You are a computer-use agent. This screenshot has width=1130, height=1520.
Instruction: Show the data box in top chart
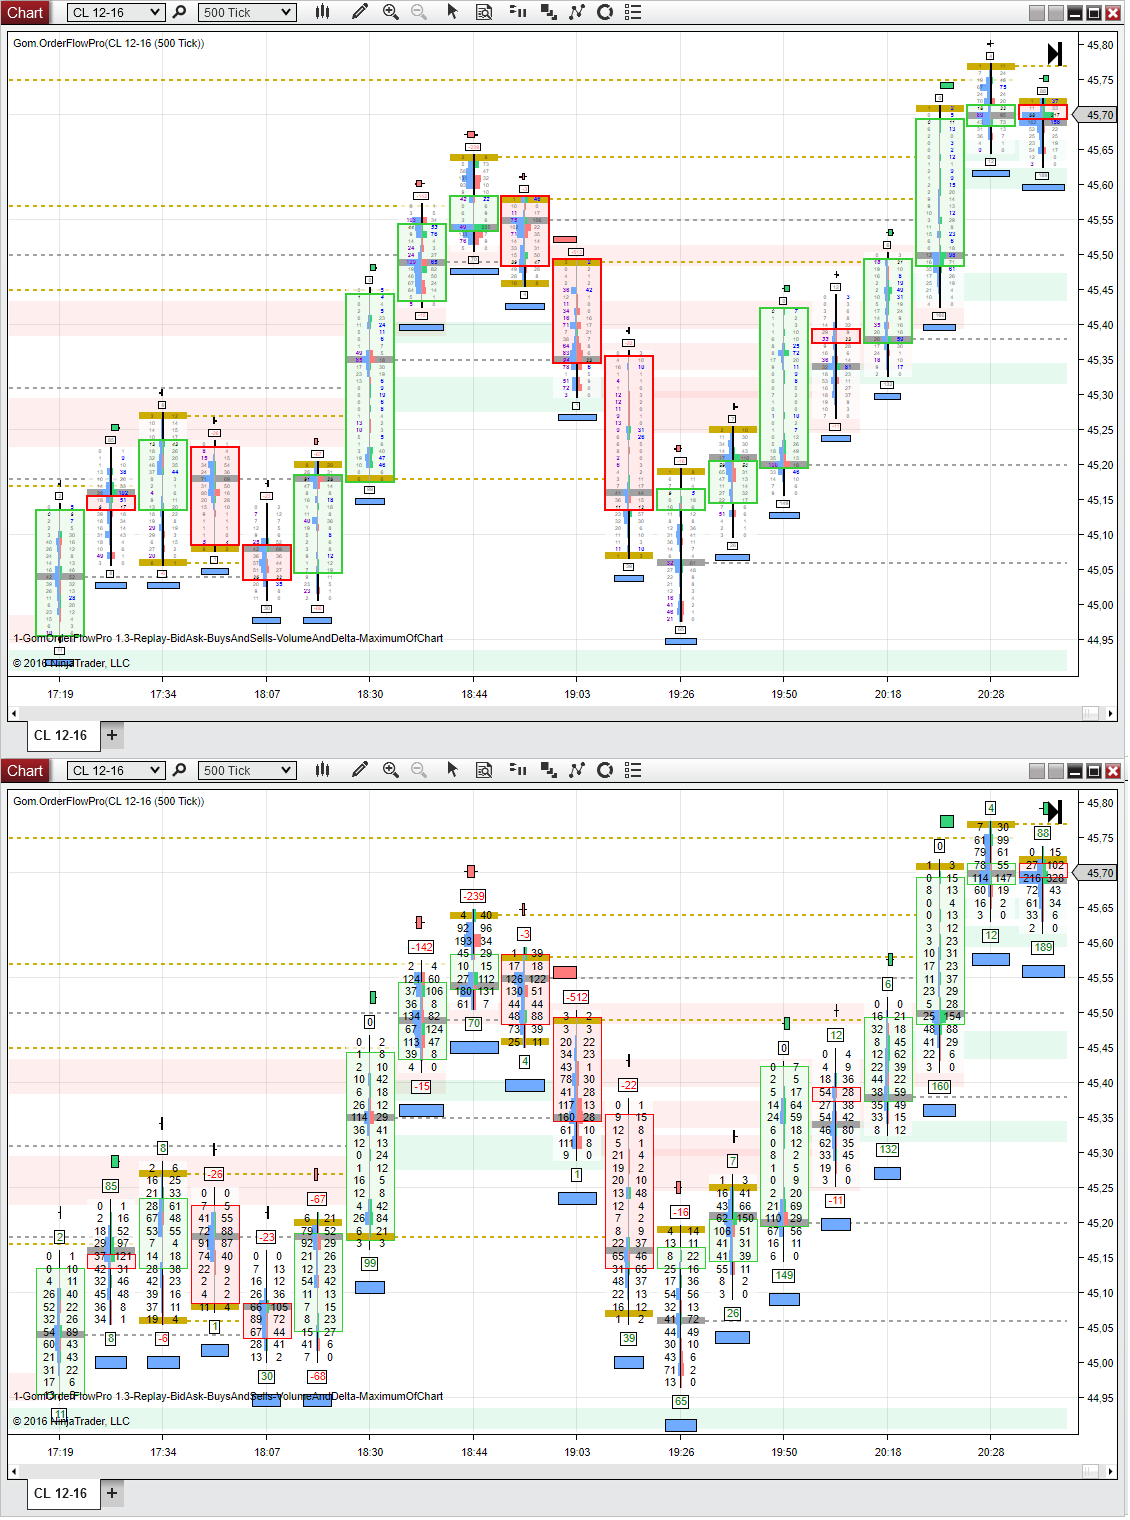tap(484, 12)
